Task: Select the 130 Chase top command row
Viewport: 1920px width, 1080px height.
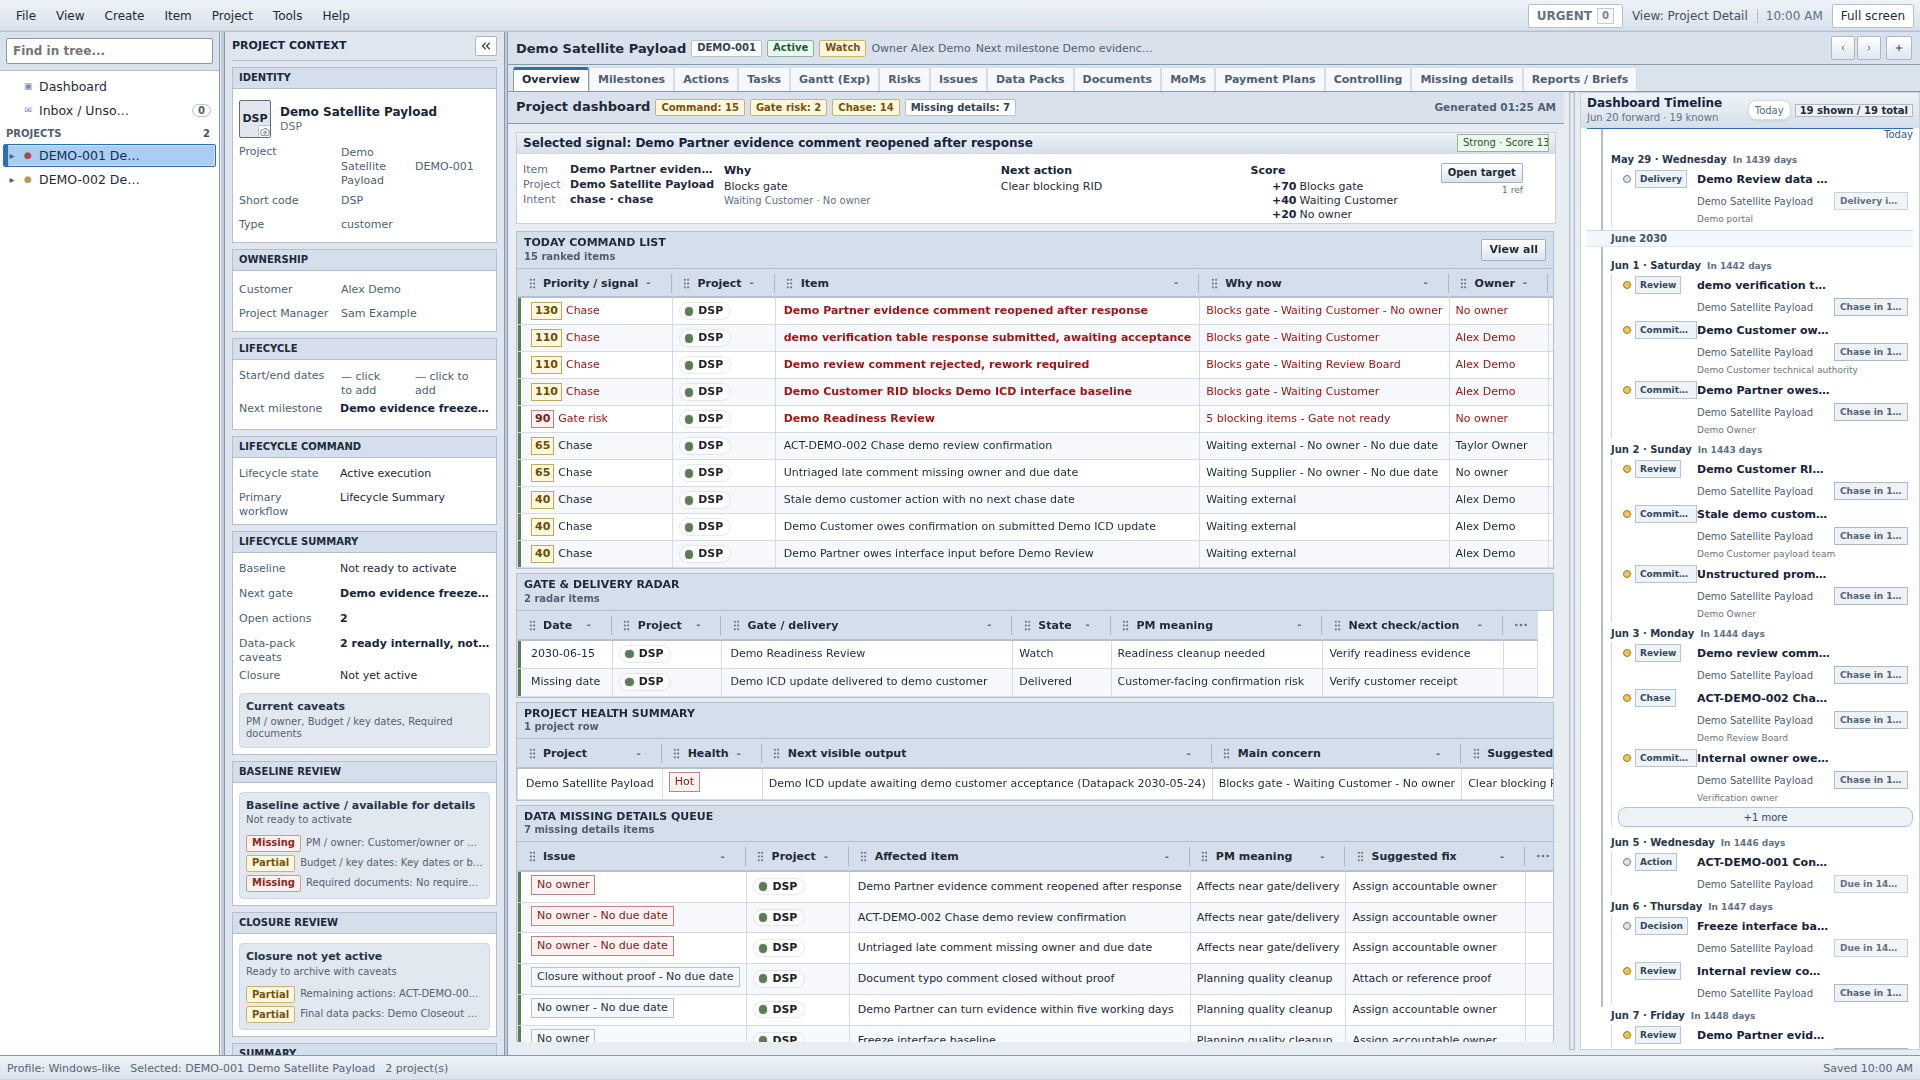Action: pyautogui.click(x=1035, y=311)
